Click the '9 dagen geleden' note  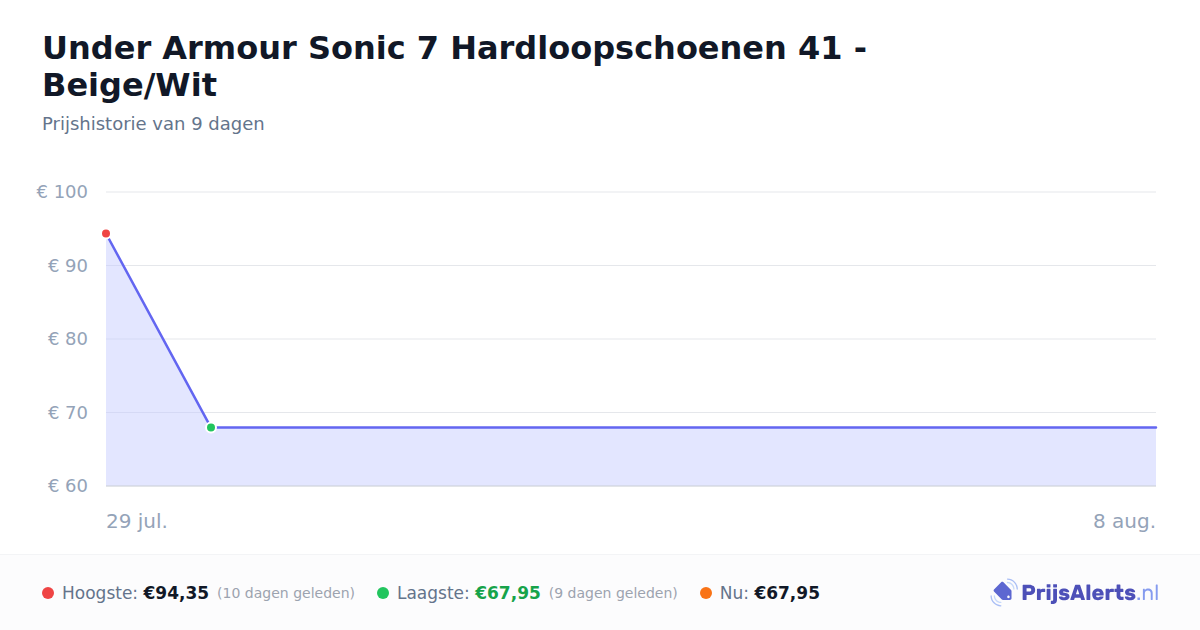tap(613, 593)
